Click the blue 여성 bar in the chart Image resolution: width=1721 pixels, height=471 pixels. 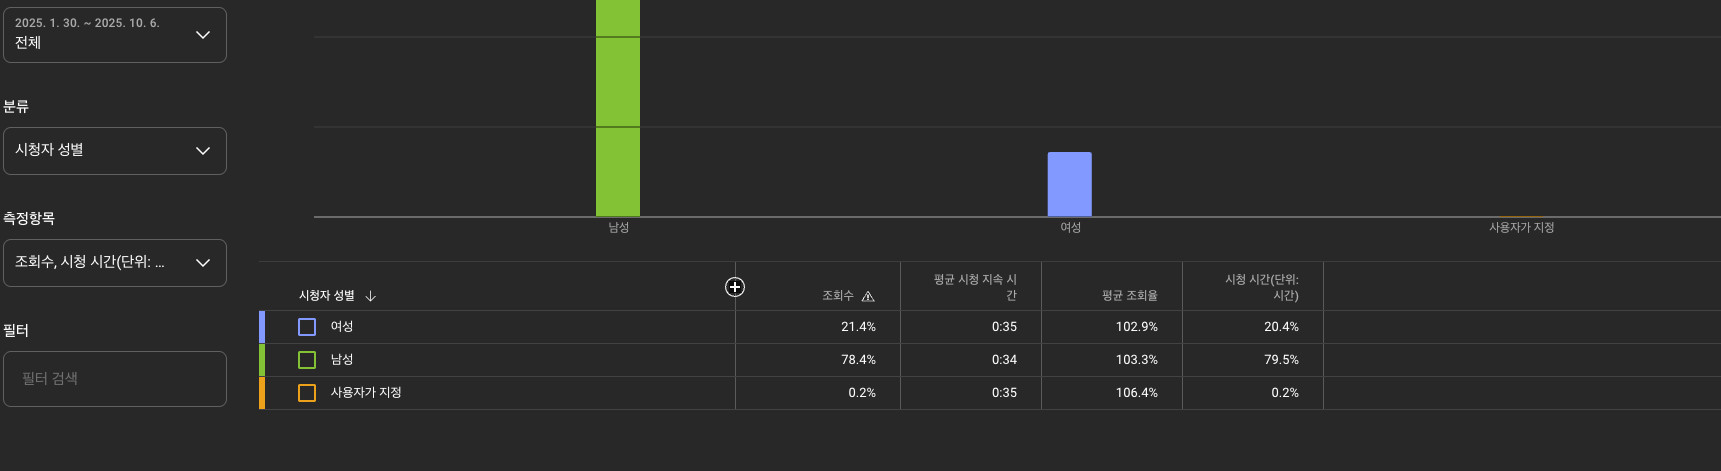(x=1069, y=184)
